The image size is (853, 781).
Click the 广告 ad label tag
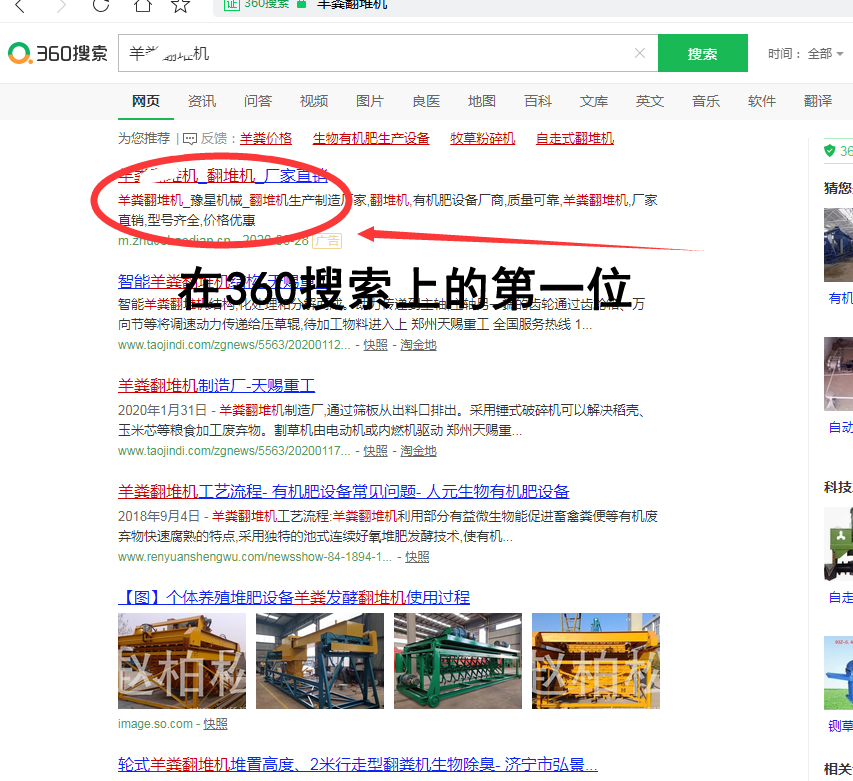pos(327,240)
